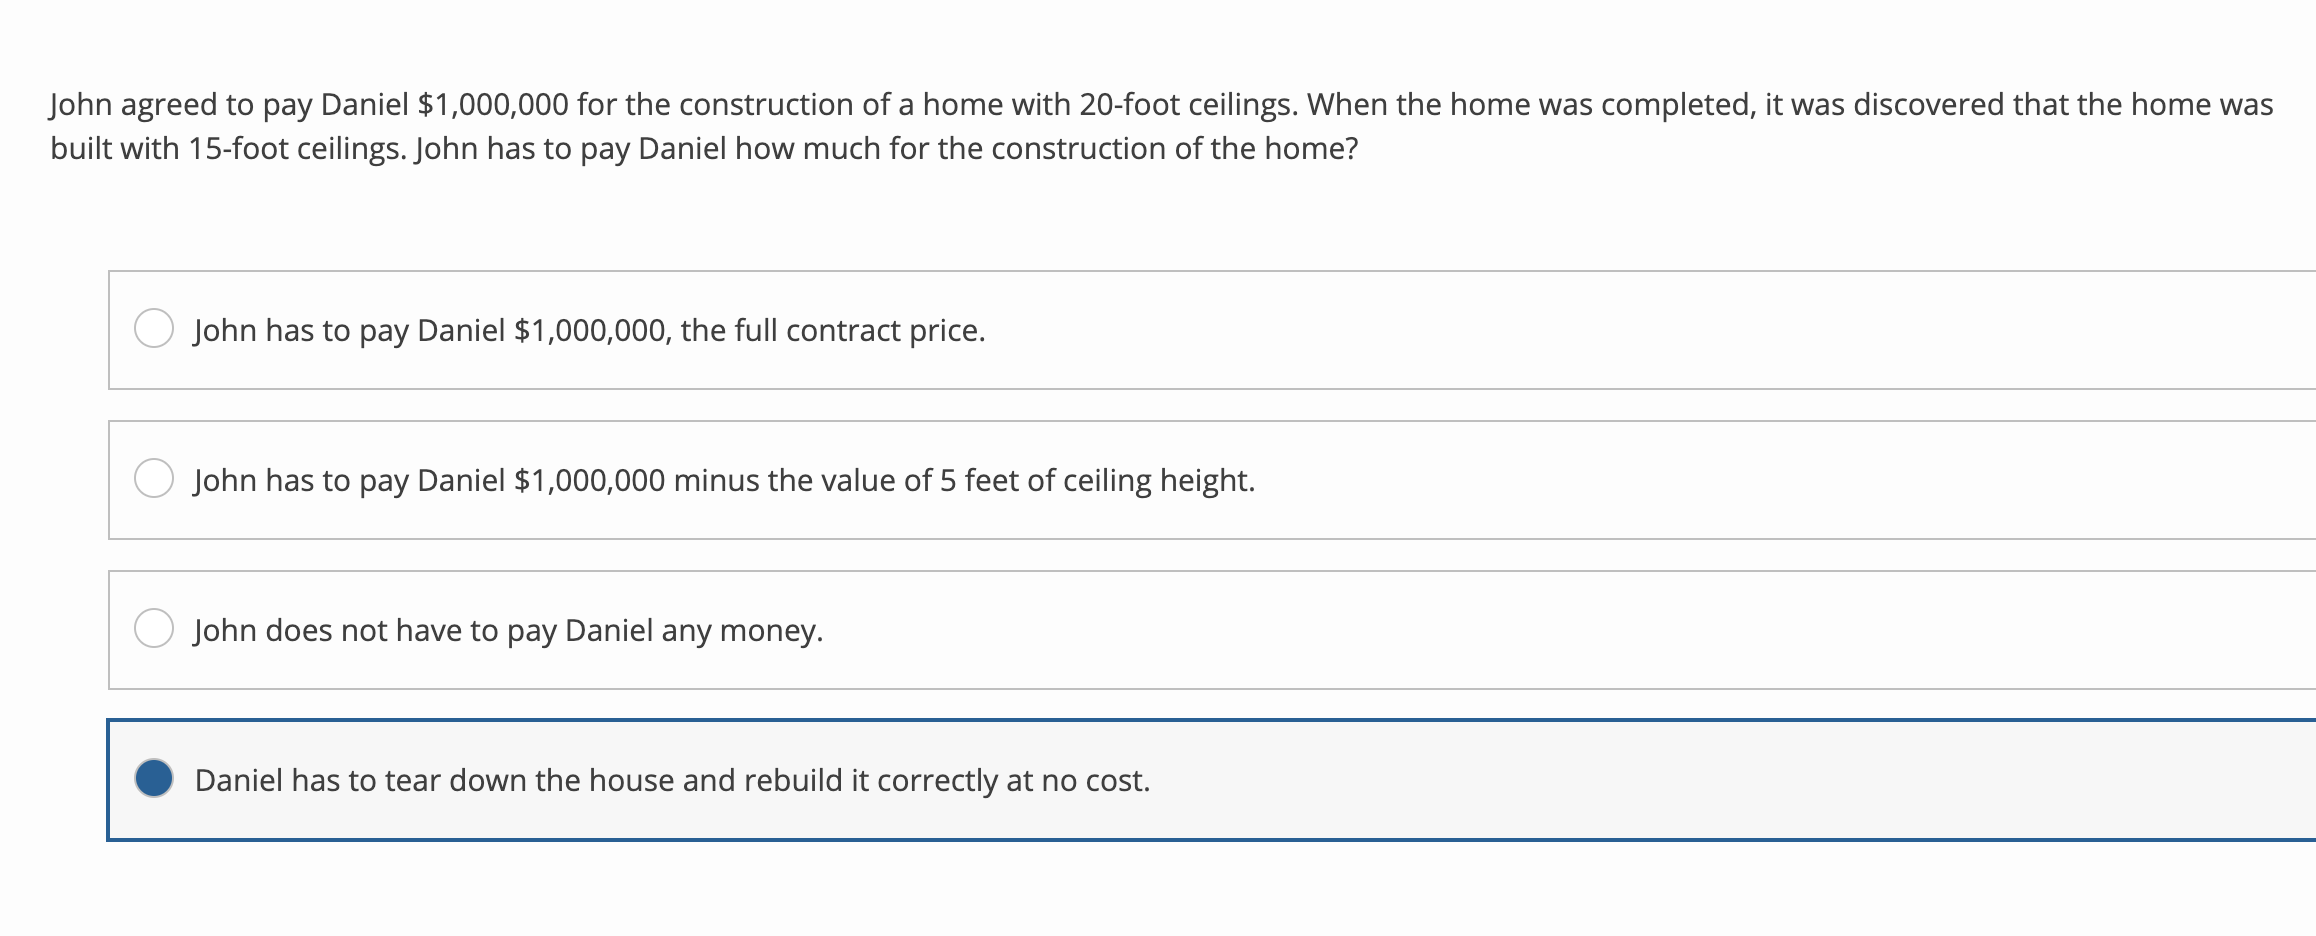Image resolution: width=2316 pixels, height=936 pixels.
Task: Select the "minus the value of 5 feet" radio button
Action: 155,478
